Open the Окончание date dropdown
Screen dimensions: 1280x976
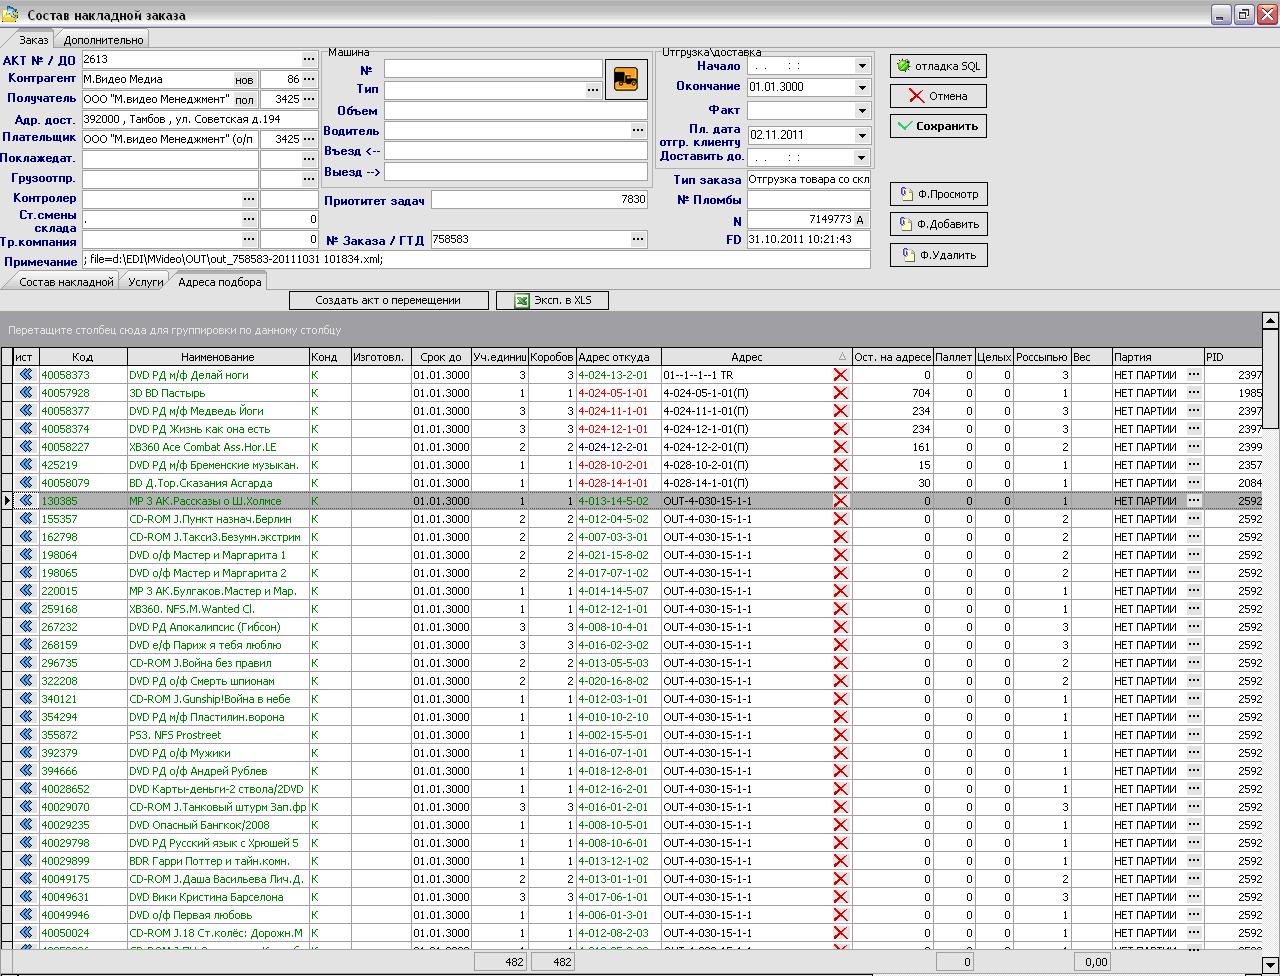pyautogui.click(x=862, y=88)
